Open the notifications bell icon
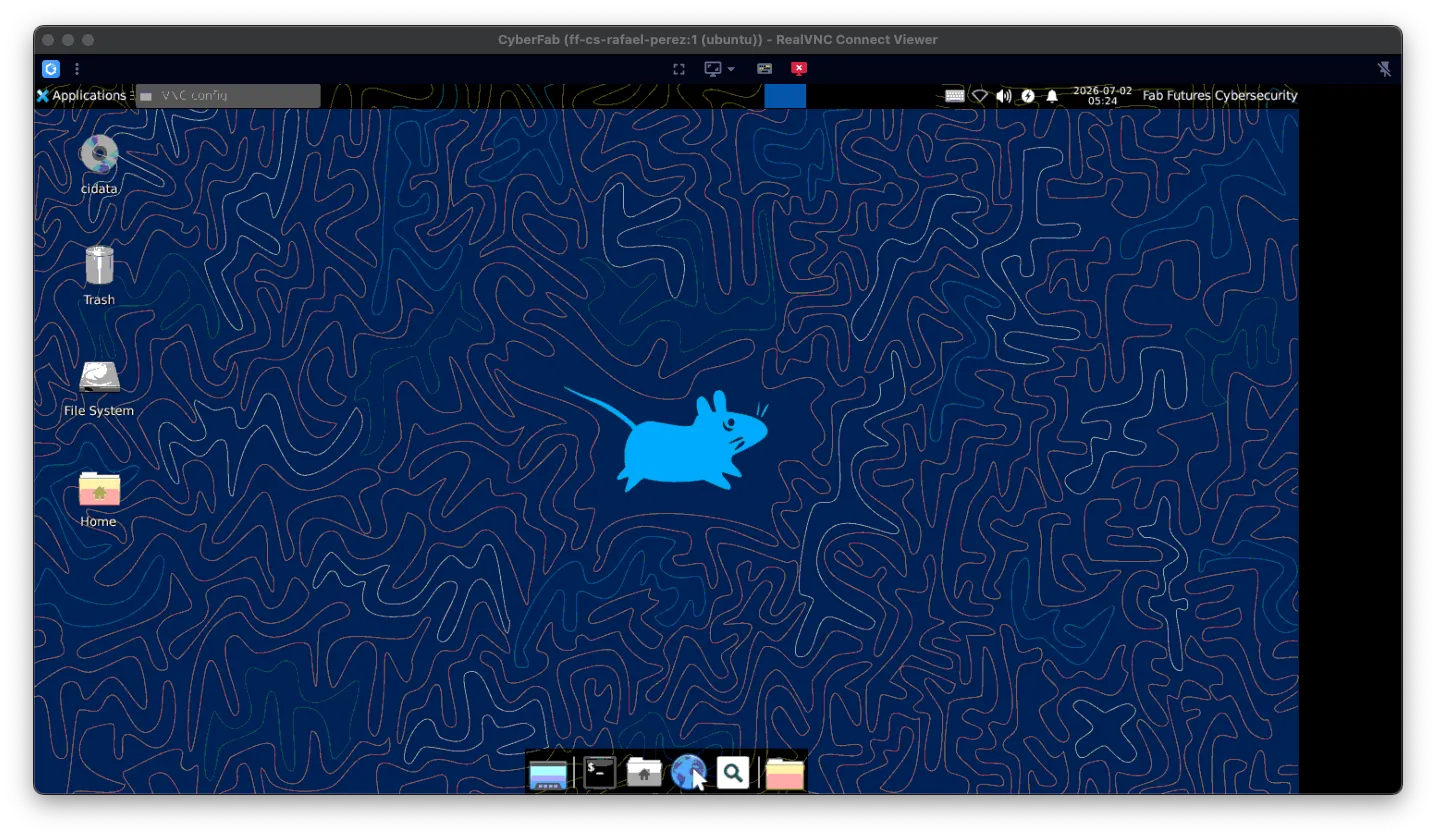Image resolution: width=1436 pixels, height=836 pixels. tap(1052, 96)
